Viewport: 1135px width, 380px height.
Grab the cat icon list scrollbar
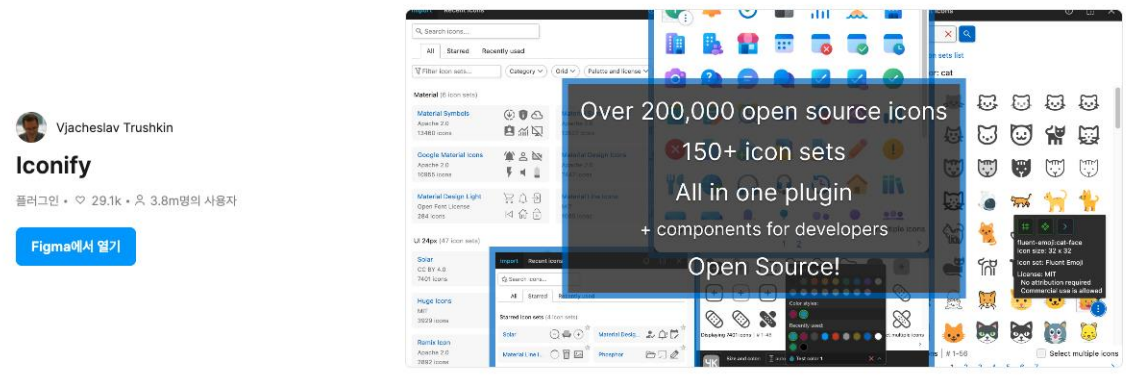pyautogui.click(x=1118, y=109)
